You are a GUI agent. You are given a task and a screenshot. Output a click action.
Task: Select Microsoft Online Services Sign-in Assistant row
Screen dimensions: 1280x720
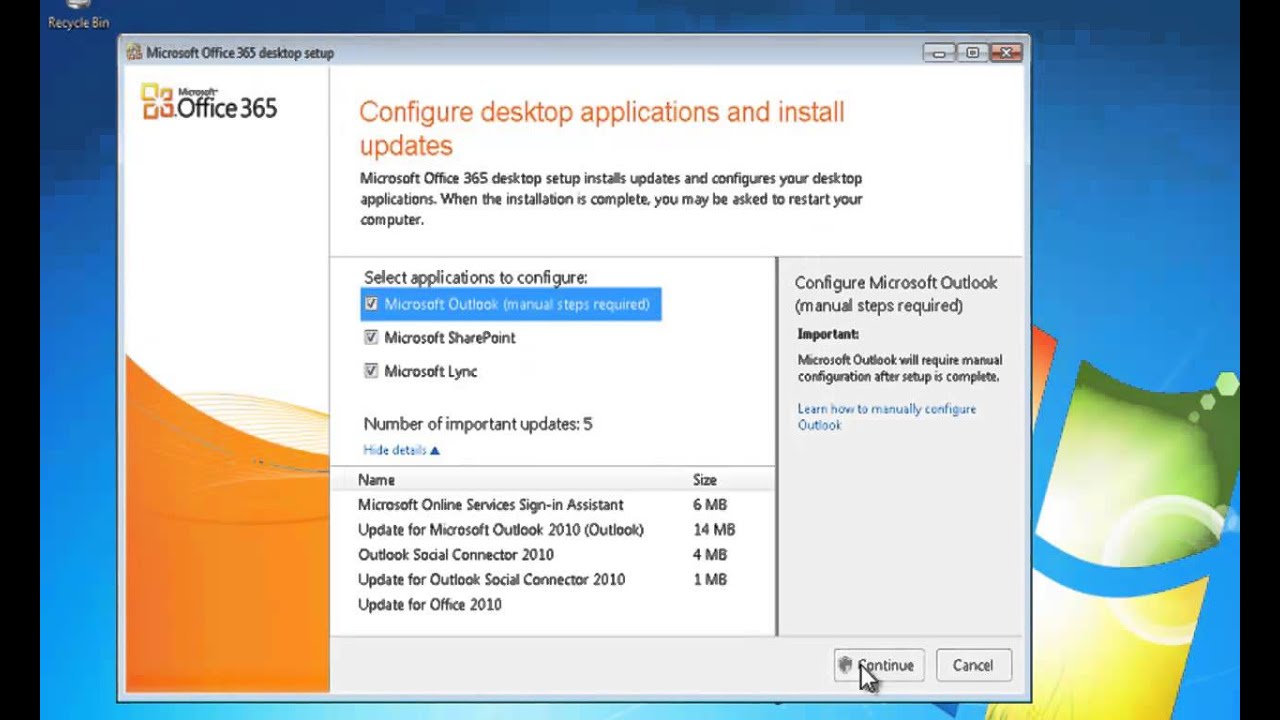[x=552, y=505]
